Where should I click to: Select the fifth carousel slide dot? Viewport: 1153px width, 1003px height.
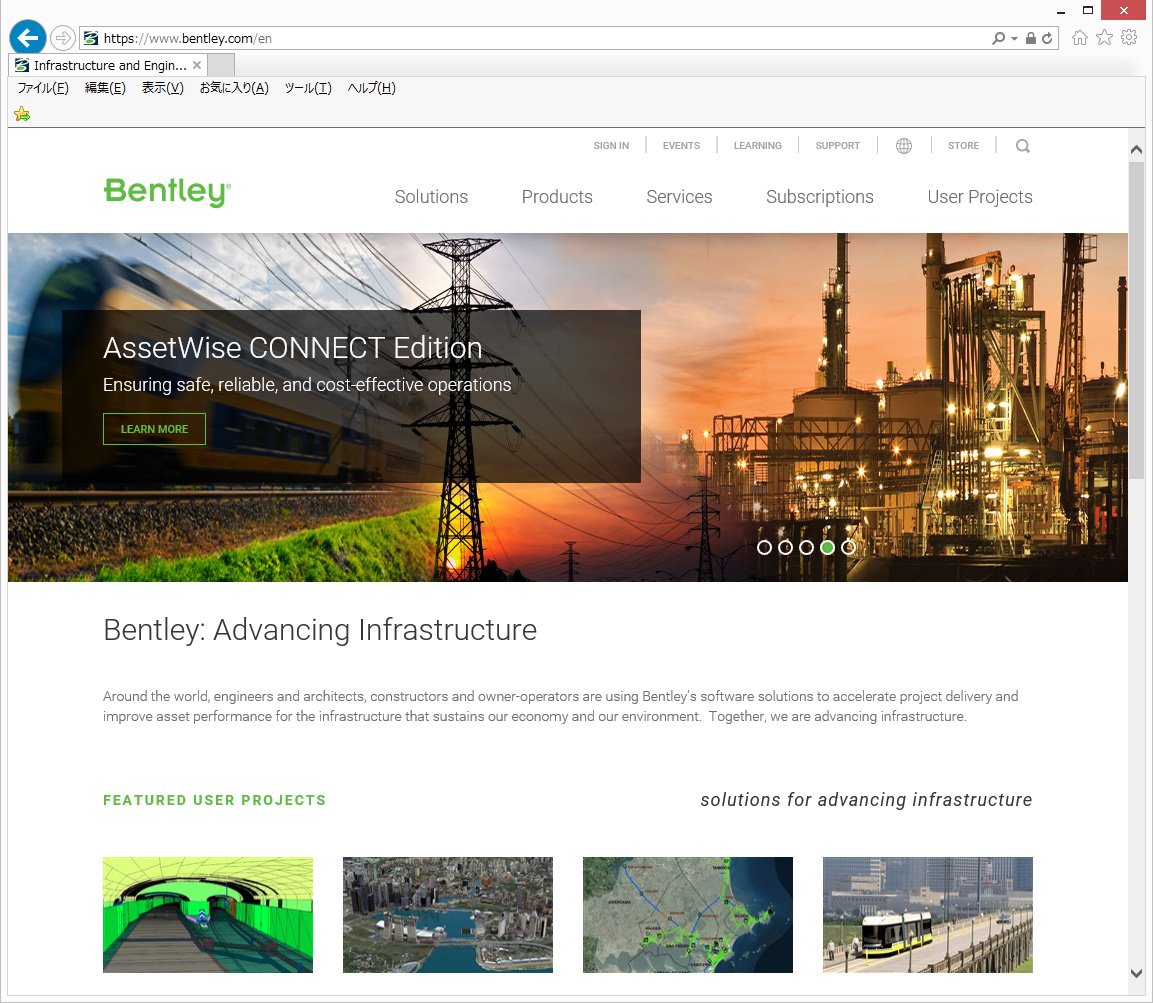pos(849,547)
